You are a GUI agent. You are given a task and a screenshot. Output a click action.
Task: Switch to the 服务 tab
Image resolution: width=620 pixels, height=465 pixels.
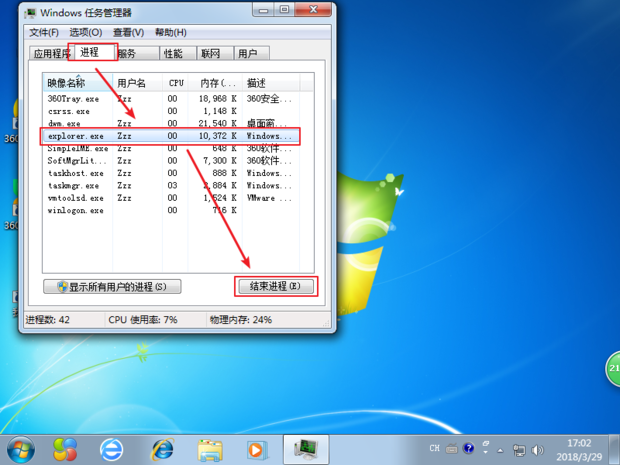[x=138, y=53]
